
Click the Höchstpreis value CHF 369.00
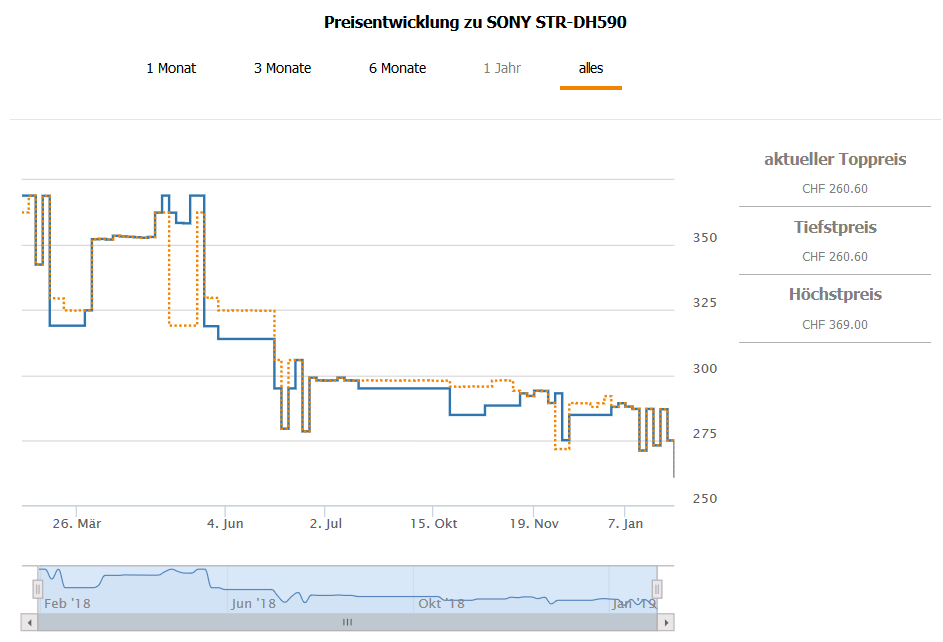(x=835, y=324)
